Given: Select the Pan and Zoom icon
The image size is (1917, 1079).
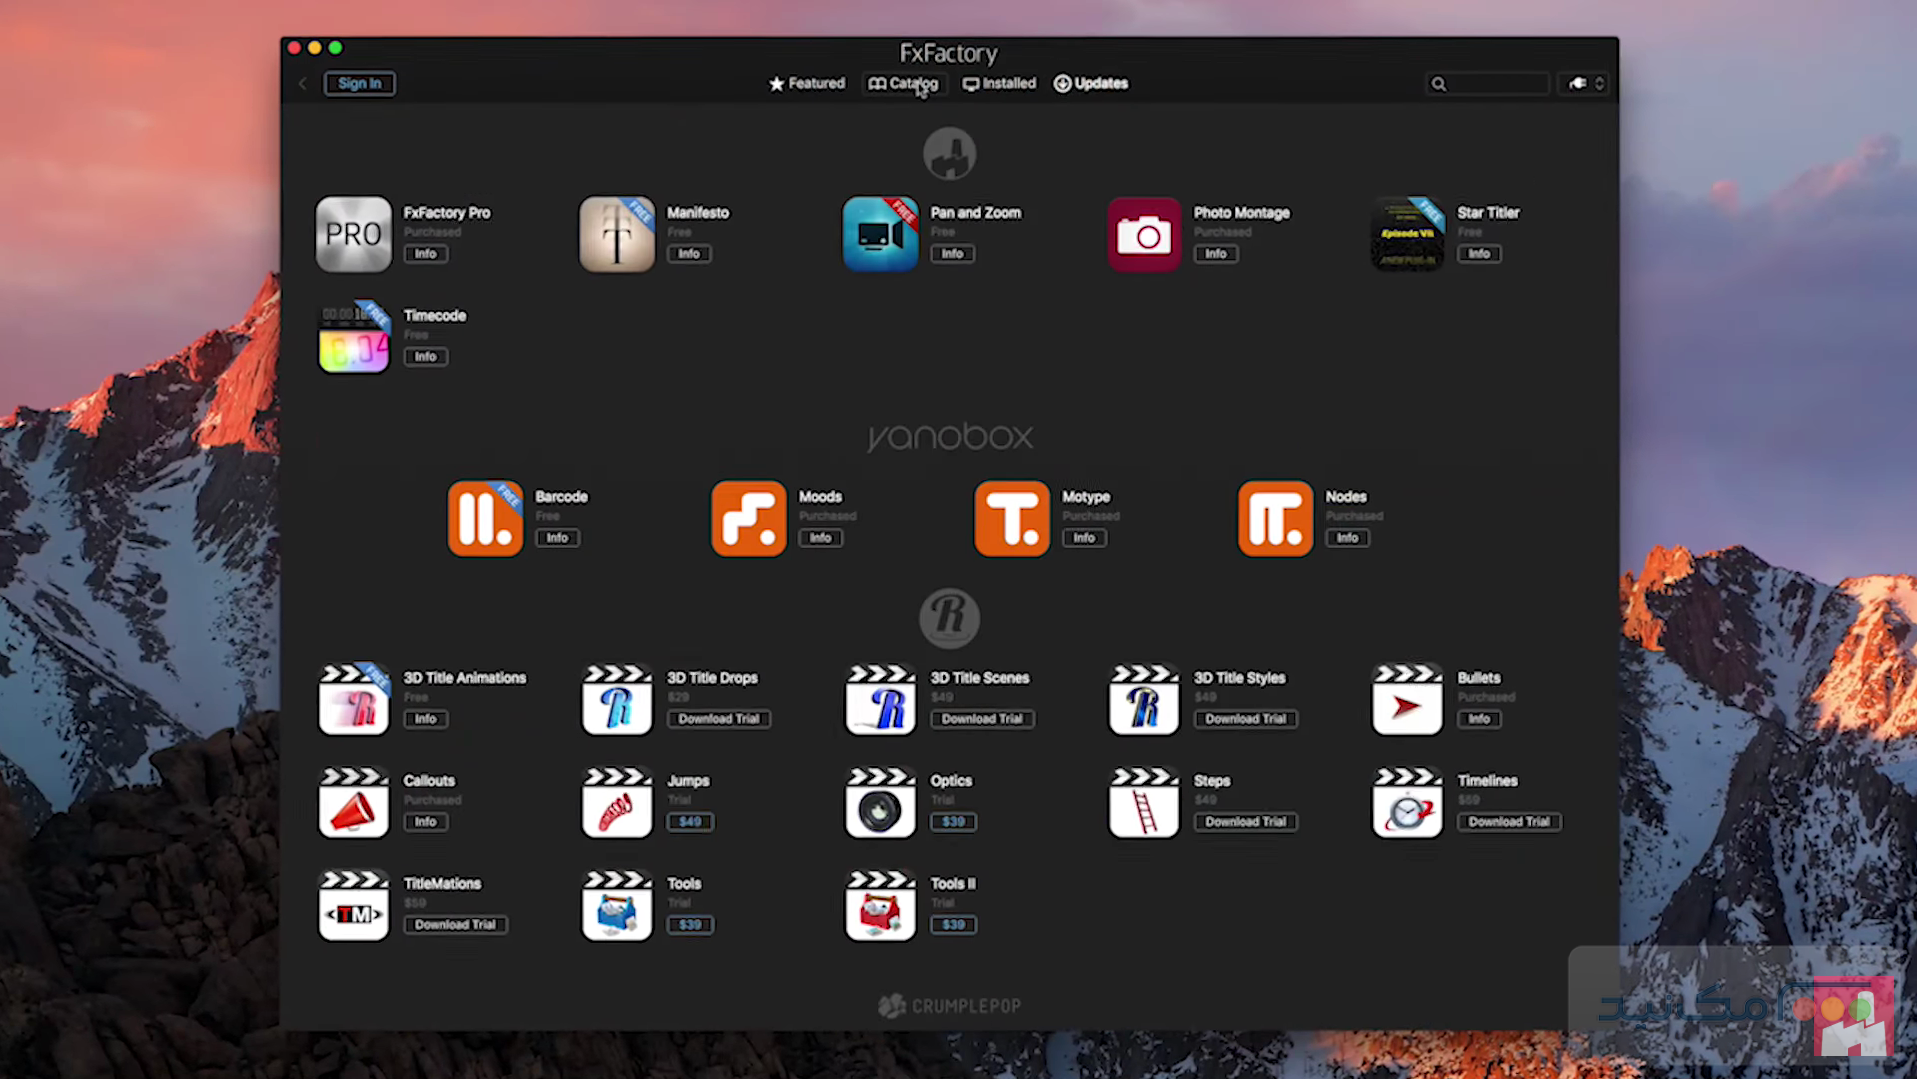Looking at the screenshot, I should pos(880,234).
